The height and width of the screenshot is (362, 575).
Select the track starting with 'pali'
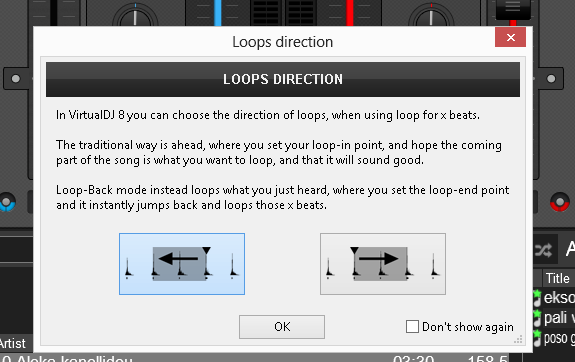tap(556, 318)
